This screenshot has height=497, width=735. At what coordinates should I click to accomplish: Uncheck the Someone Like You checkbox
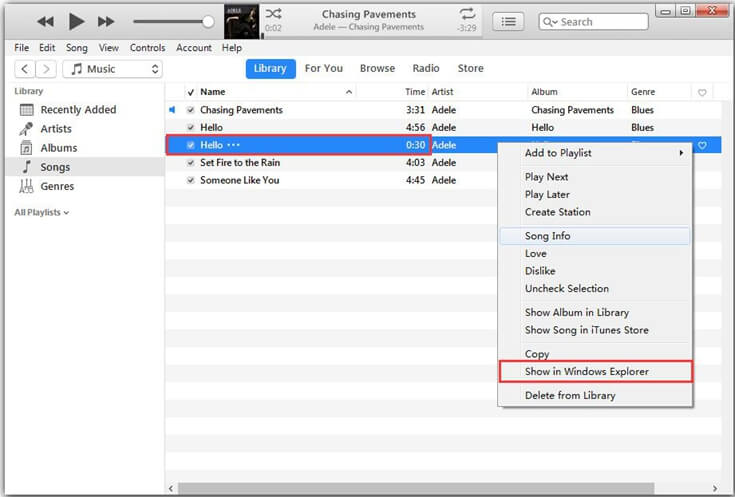pyautogui.click(x=190, y=180)
